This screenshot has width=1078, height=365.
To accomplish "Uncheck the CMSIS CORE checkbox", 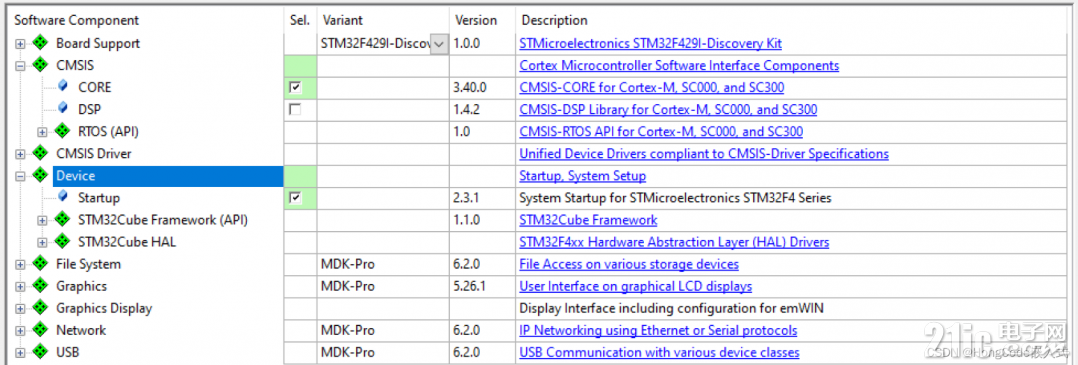I will coord(295,87).
